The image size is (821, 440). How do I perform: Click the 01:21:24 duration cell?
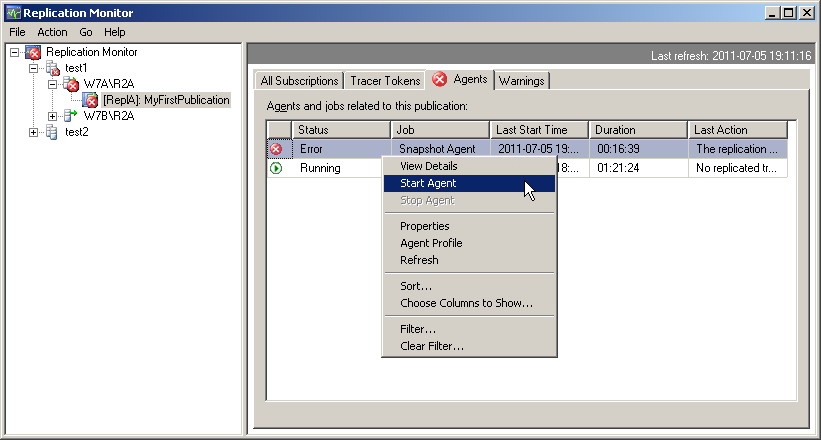638,168
